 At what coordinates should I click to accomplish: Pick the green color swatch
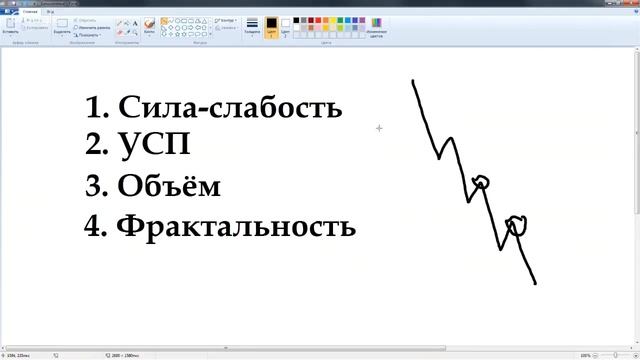pyautogui.click(x=340, y=20)
